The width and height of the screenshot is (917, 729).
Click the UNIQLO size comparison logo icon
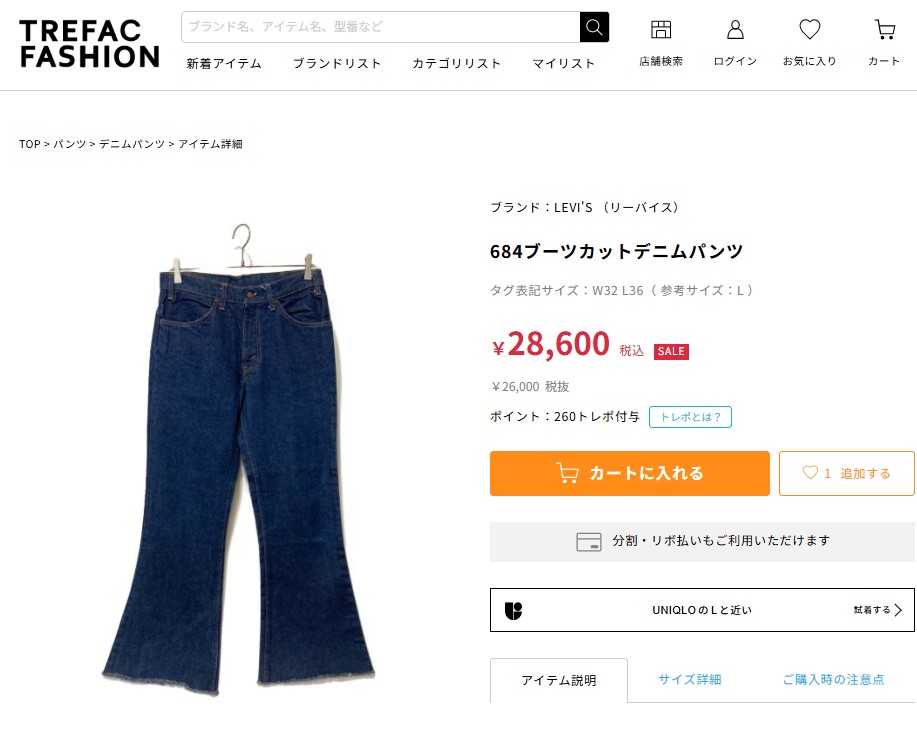pyautogui.click(x=513, y=610)
